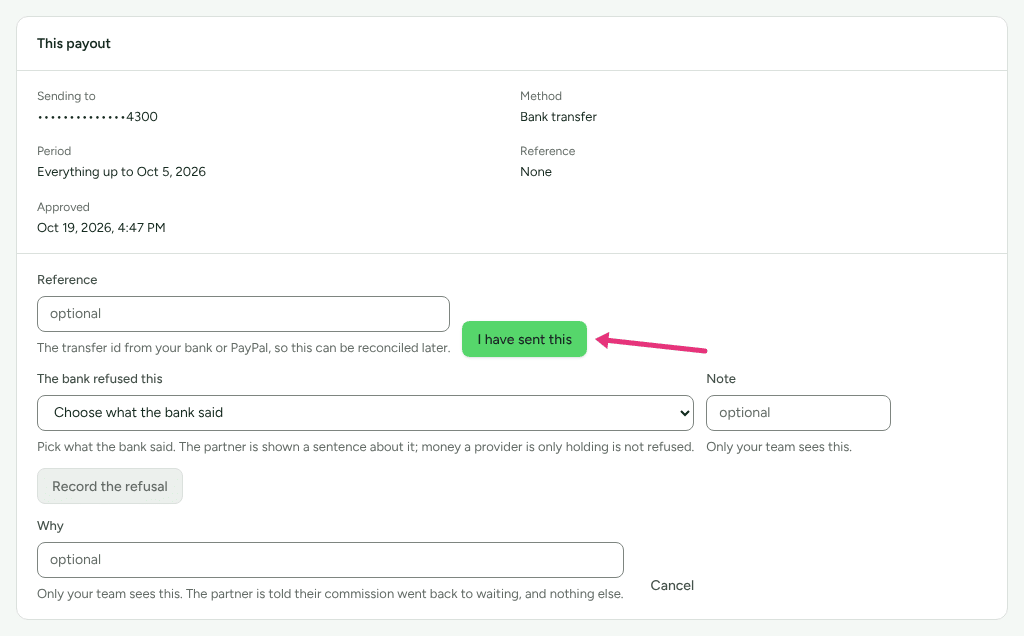Click the green "I have sent this" button

point(524,339)
